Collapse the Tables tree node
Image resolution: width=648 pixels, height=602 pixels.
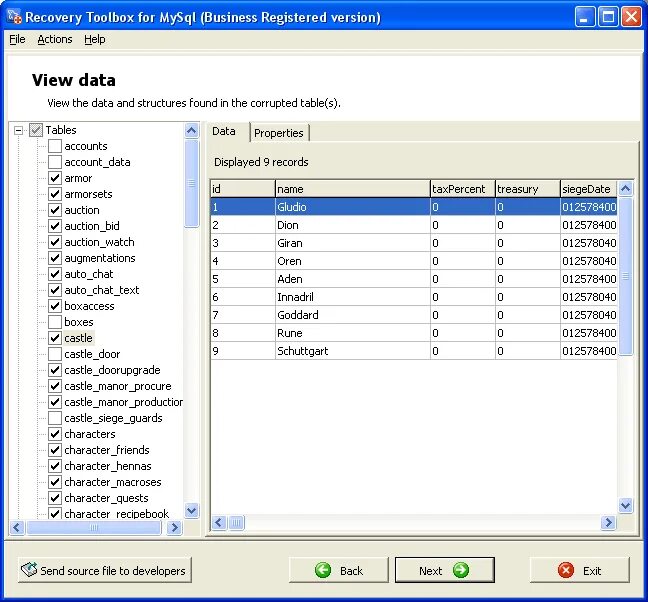coord(18,131)
